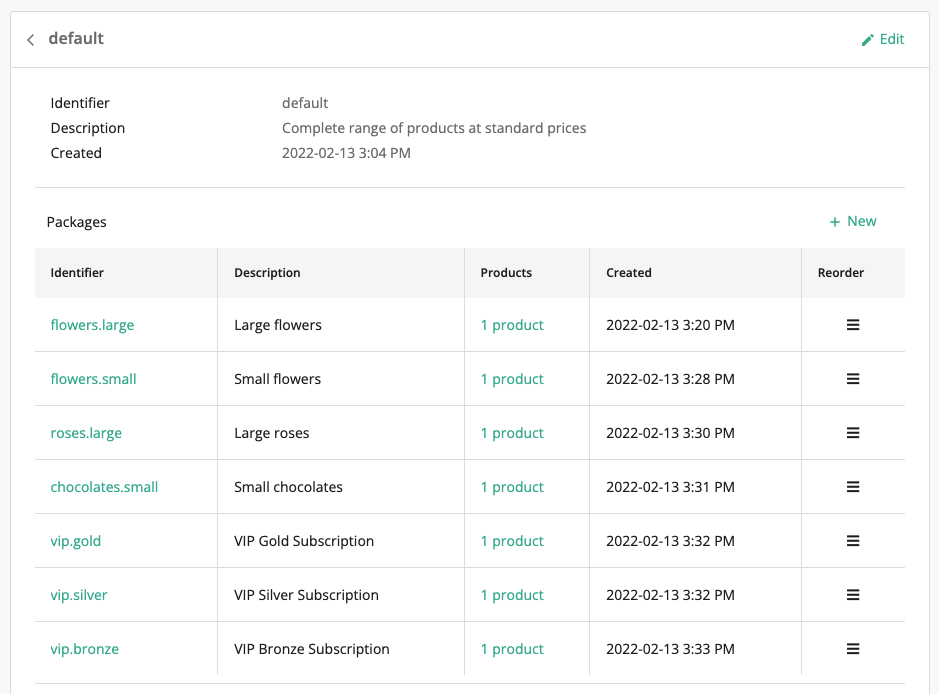Click the Identifier column header
This screenshot has width=939, height=694.
77,273
